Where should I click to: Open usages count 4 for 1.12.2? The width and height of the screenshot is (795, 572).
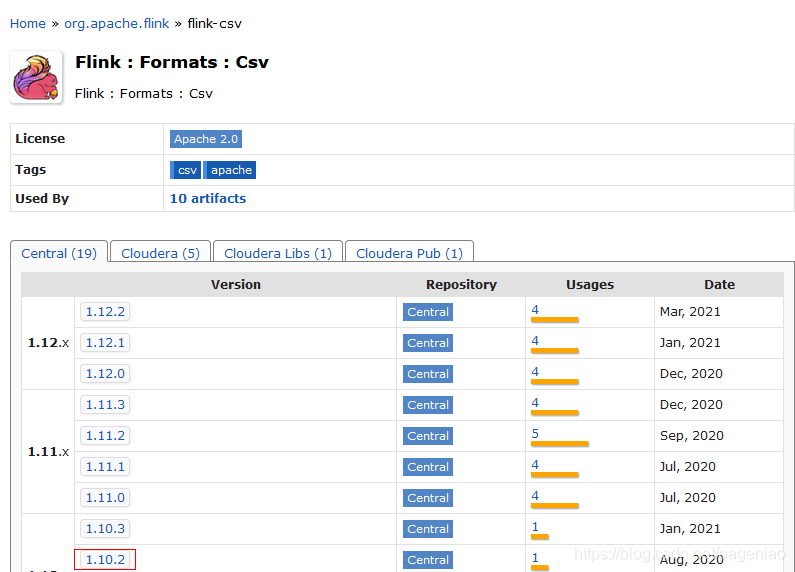pyautogui.click(x=535, y=309)
